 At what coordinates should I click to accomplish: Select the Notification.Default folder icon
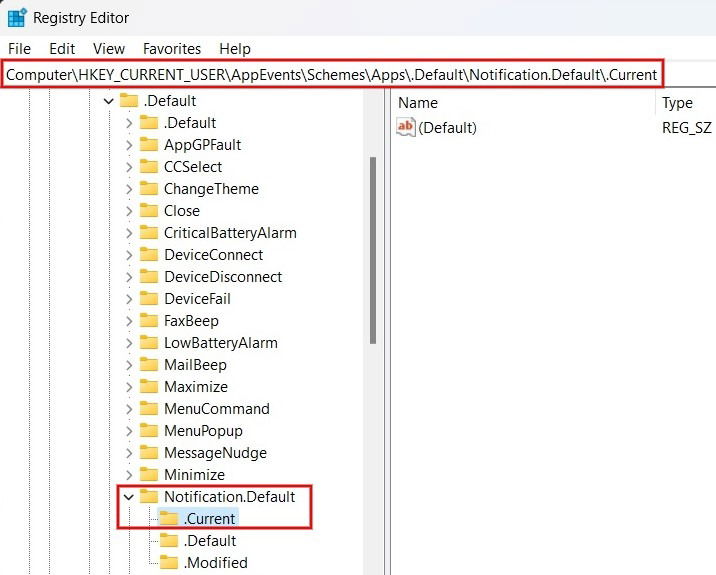(x=149, y=496)
